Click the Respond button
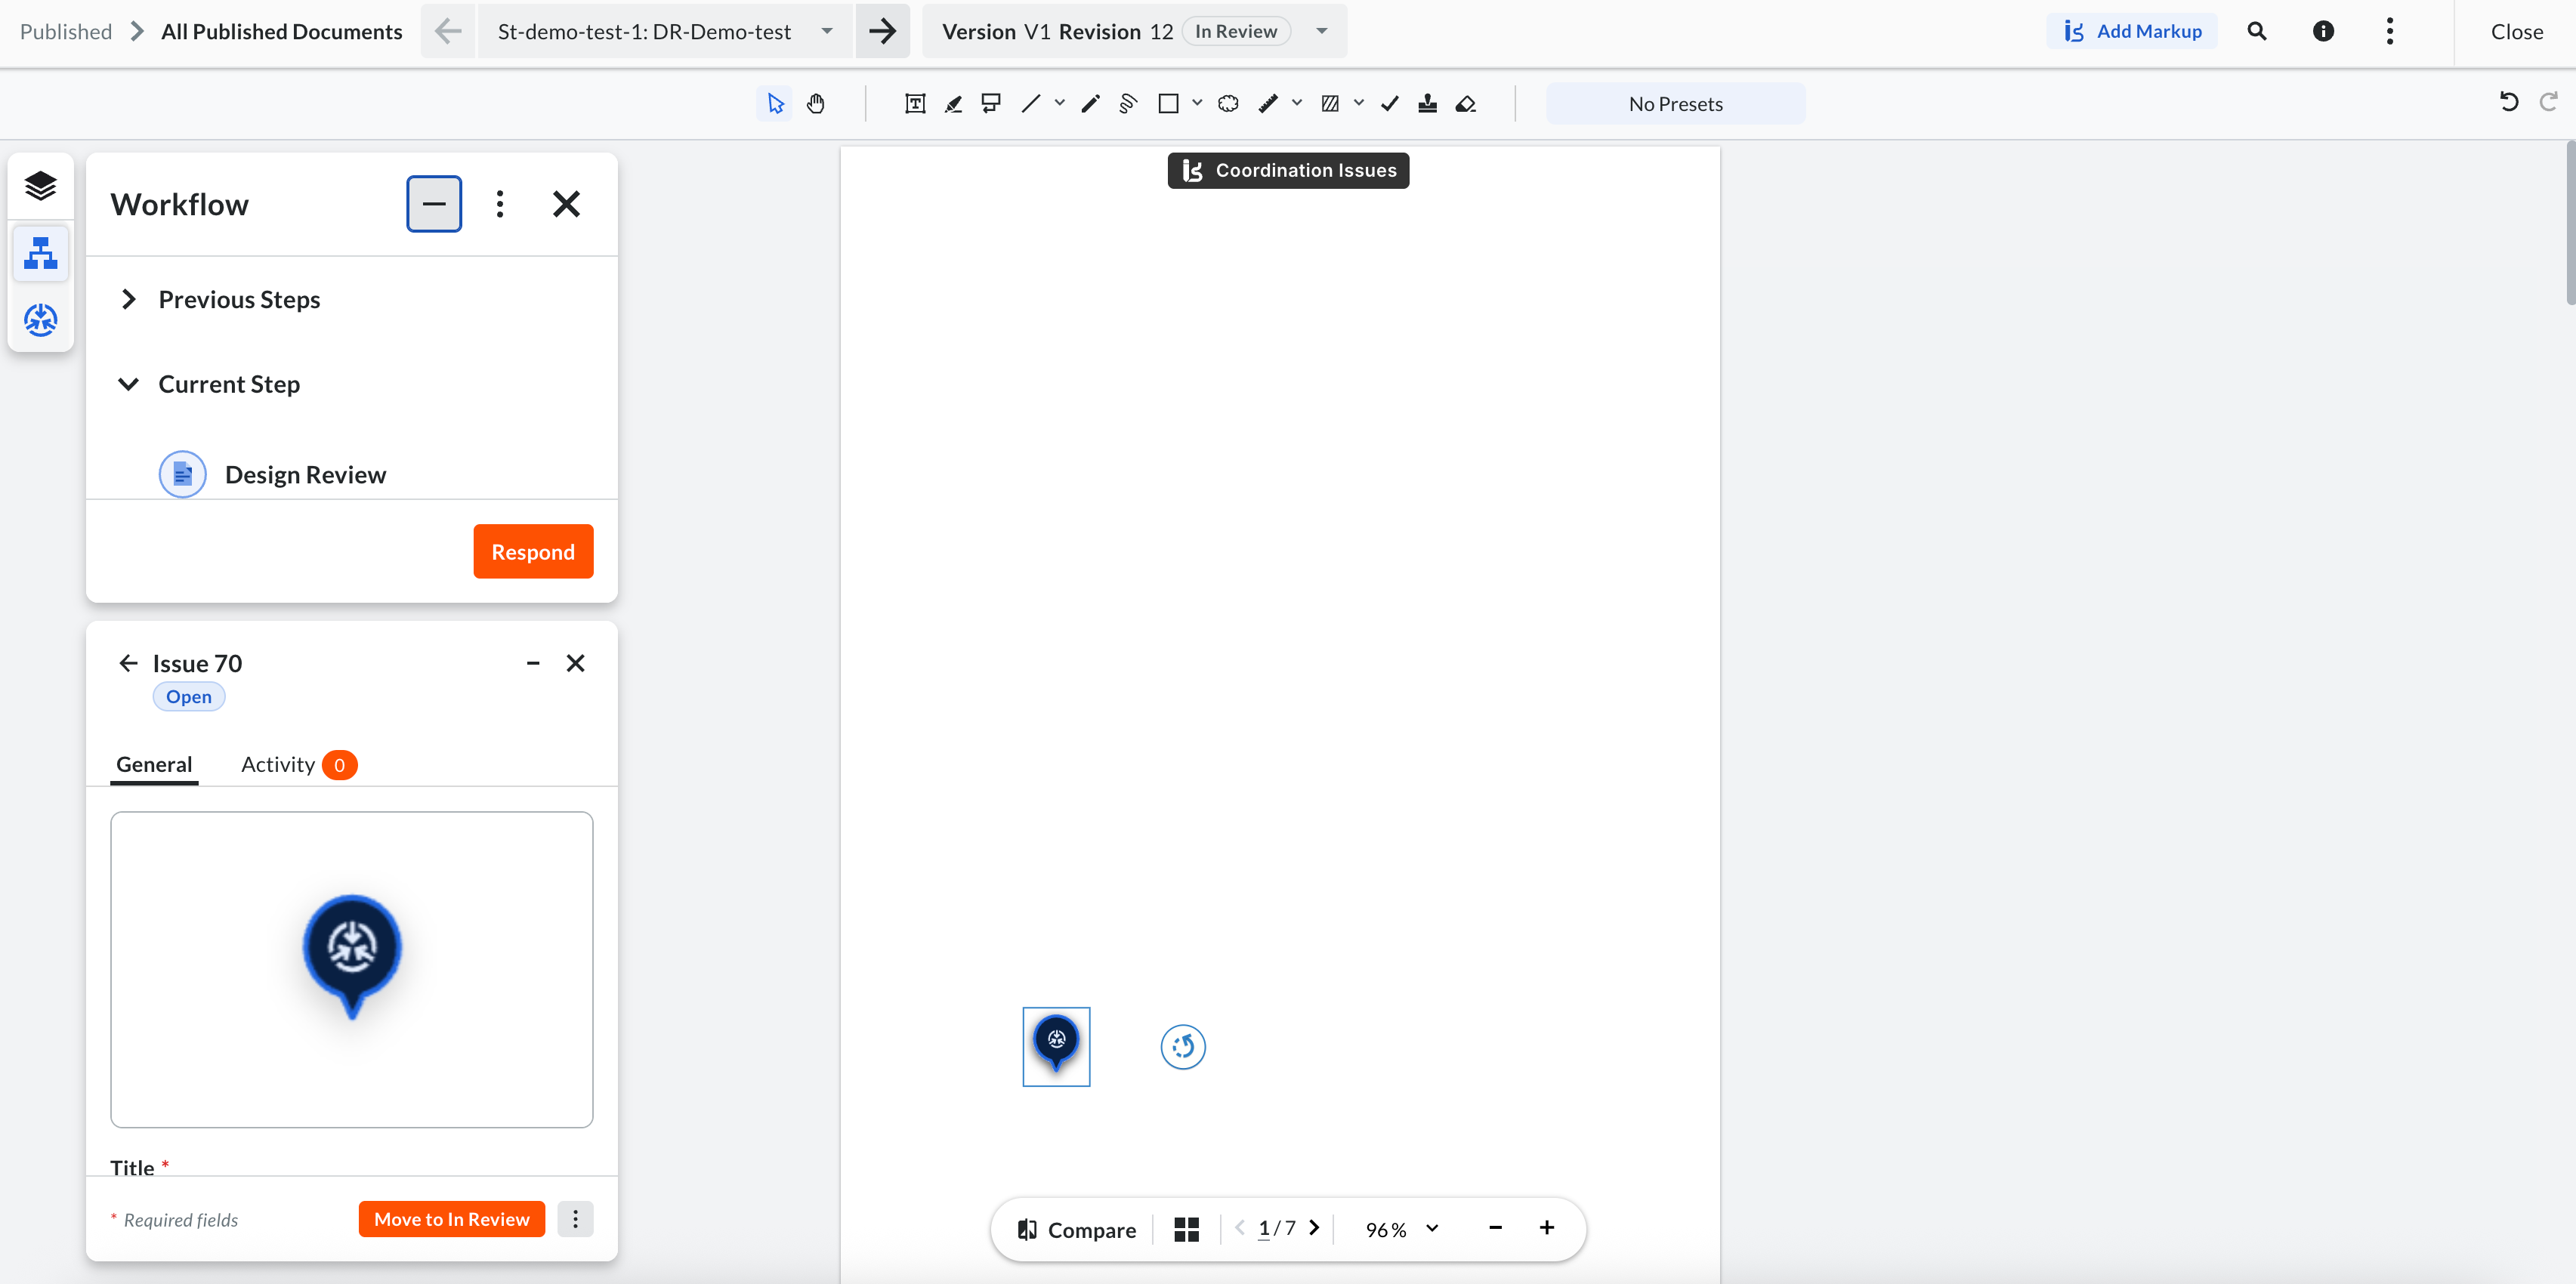Screen dimensions: 2576x1284 (x=532, y=552)
